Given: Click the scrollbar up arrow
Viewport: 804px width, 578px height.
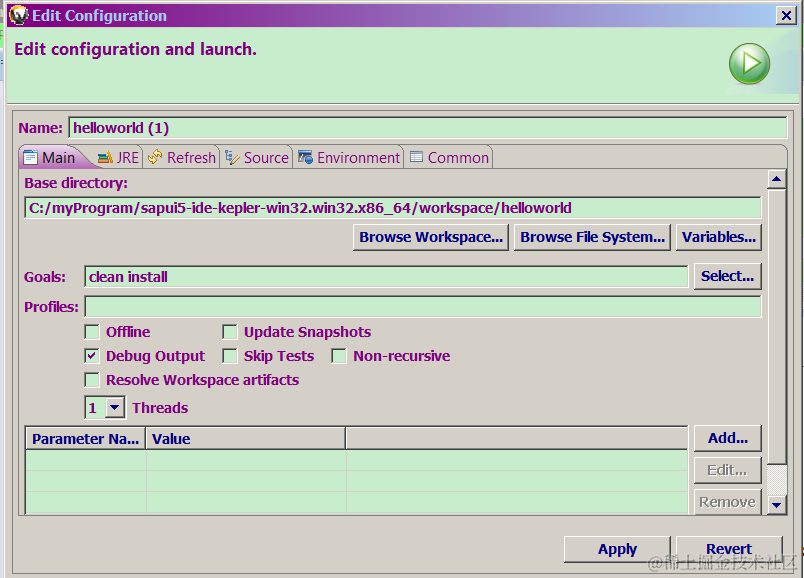Looking at the screenshot, I should tap(776, 179).
